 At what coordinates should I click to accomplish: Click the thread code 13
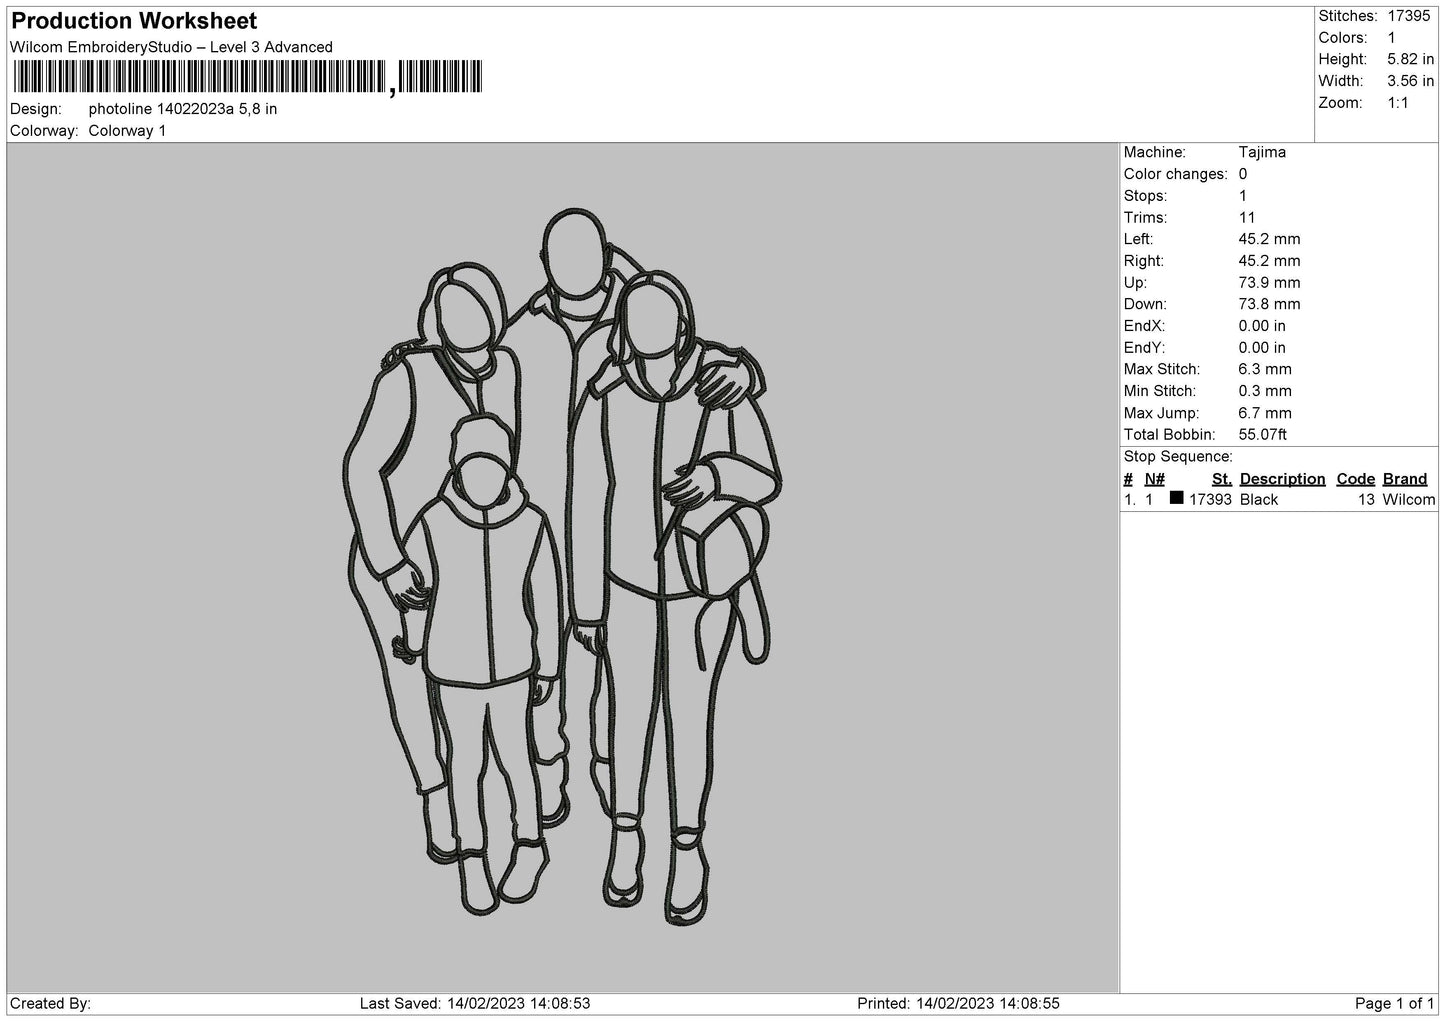tap(1367, 500)
